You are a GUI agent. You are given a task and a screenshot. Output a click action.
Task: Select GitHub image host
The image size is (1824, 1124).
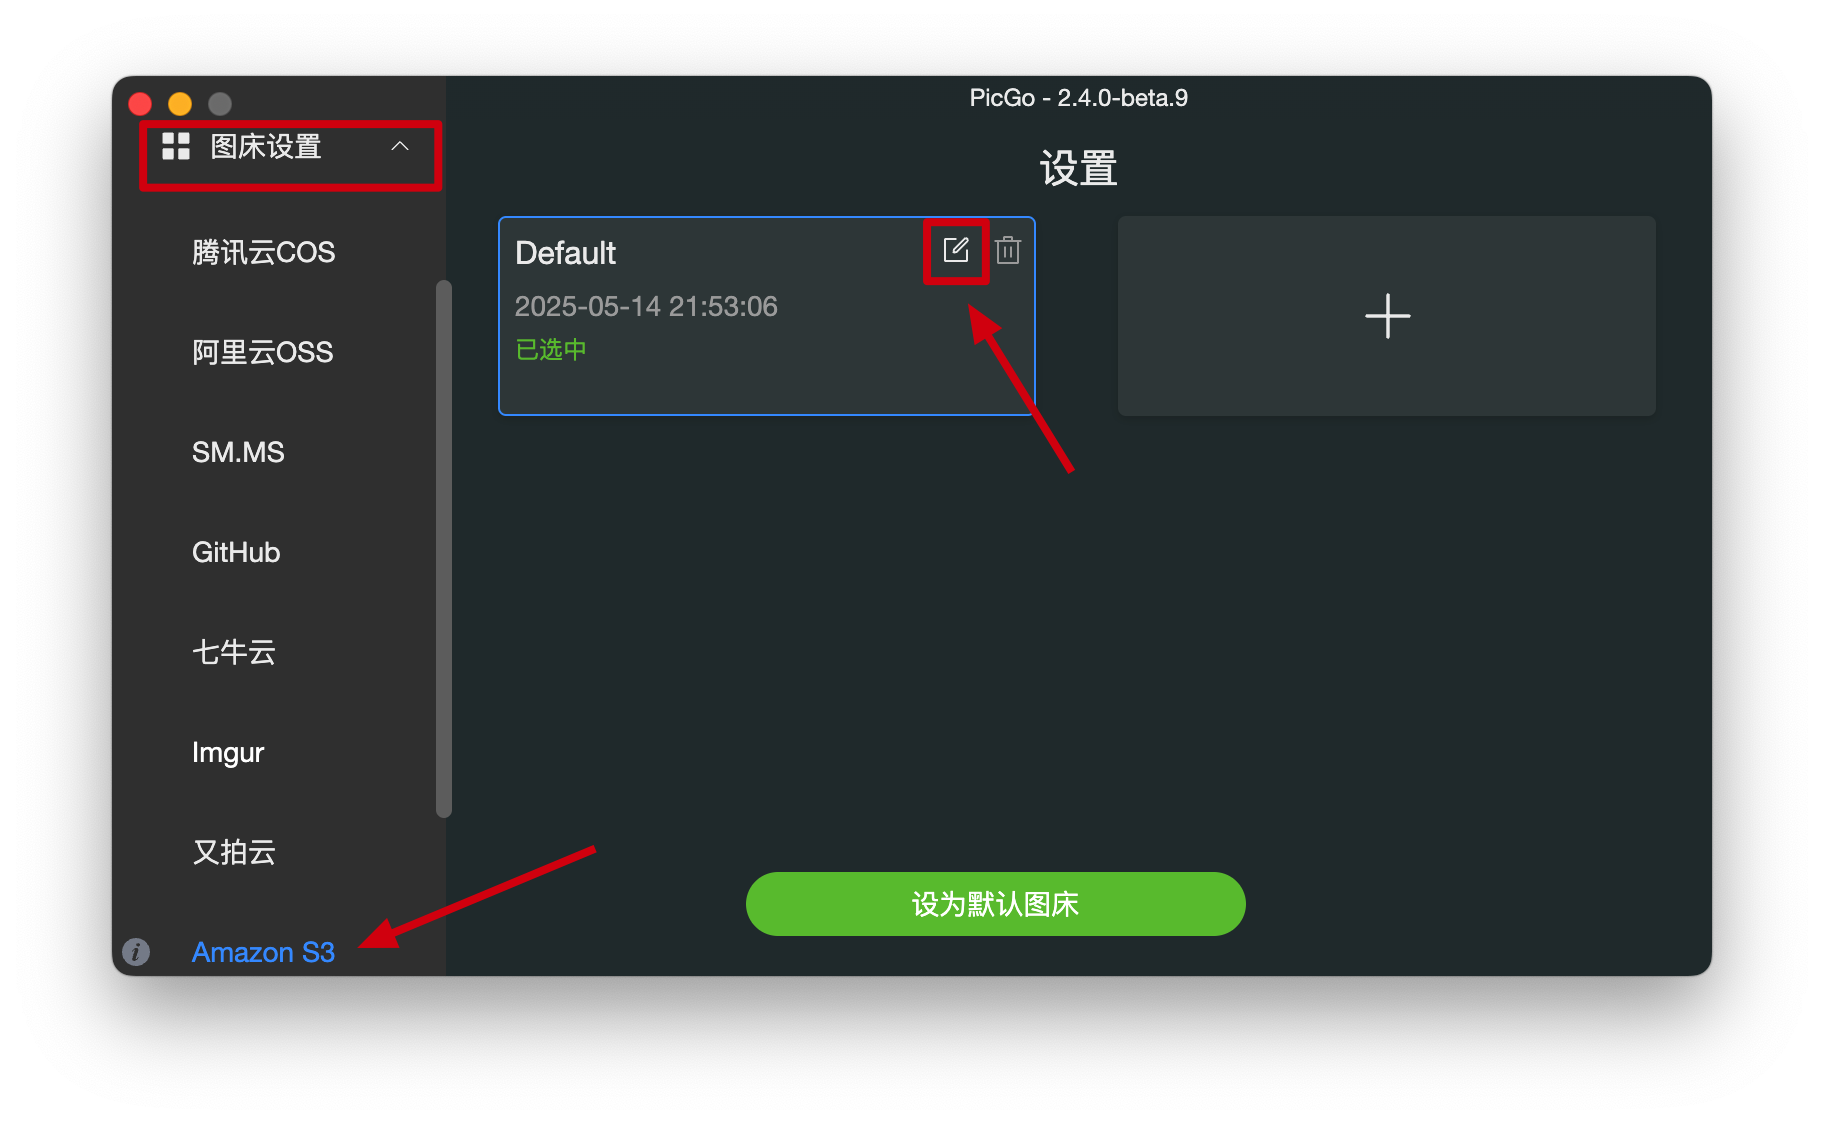(x=236, y=552)
